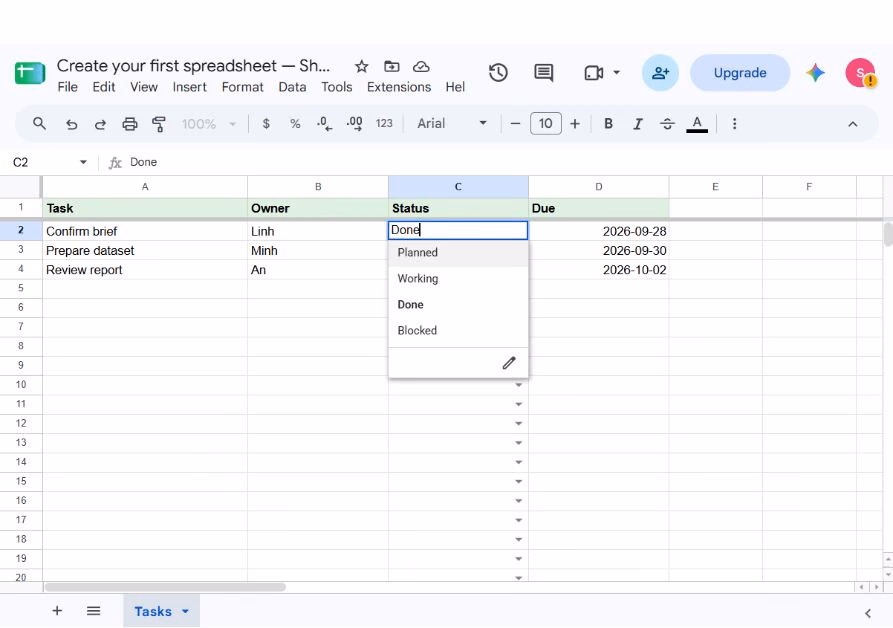This screenshot has height=628, width=893.
Task: Select the Working status option
Action: coord(458,278)
